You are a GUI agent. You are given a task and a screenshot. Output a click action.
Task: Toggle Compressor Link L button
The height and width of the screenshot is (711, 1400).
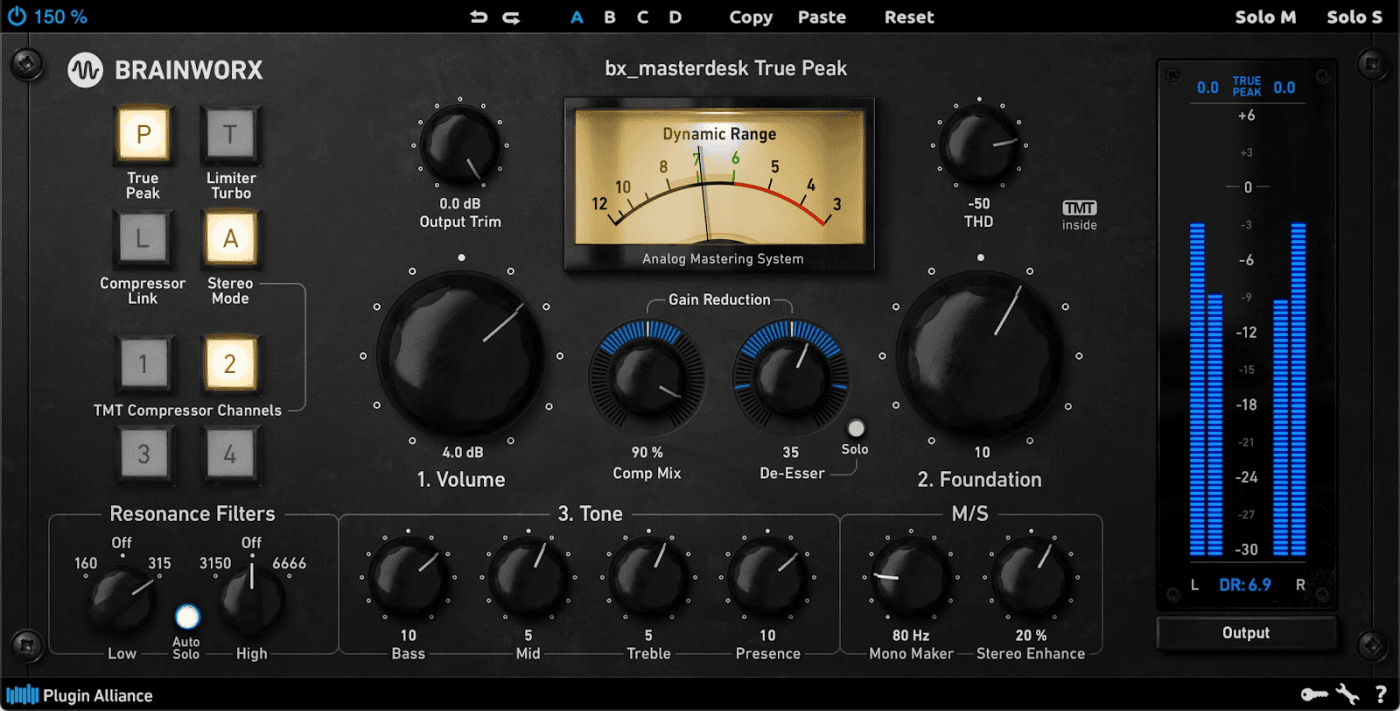point(143,240)
